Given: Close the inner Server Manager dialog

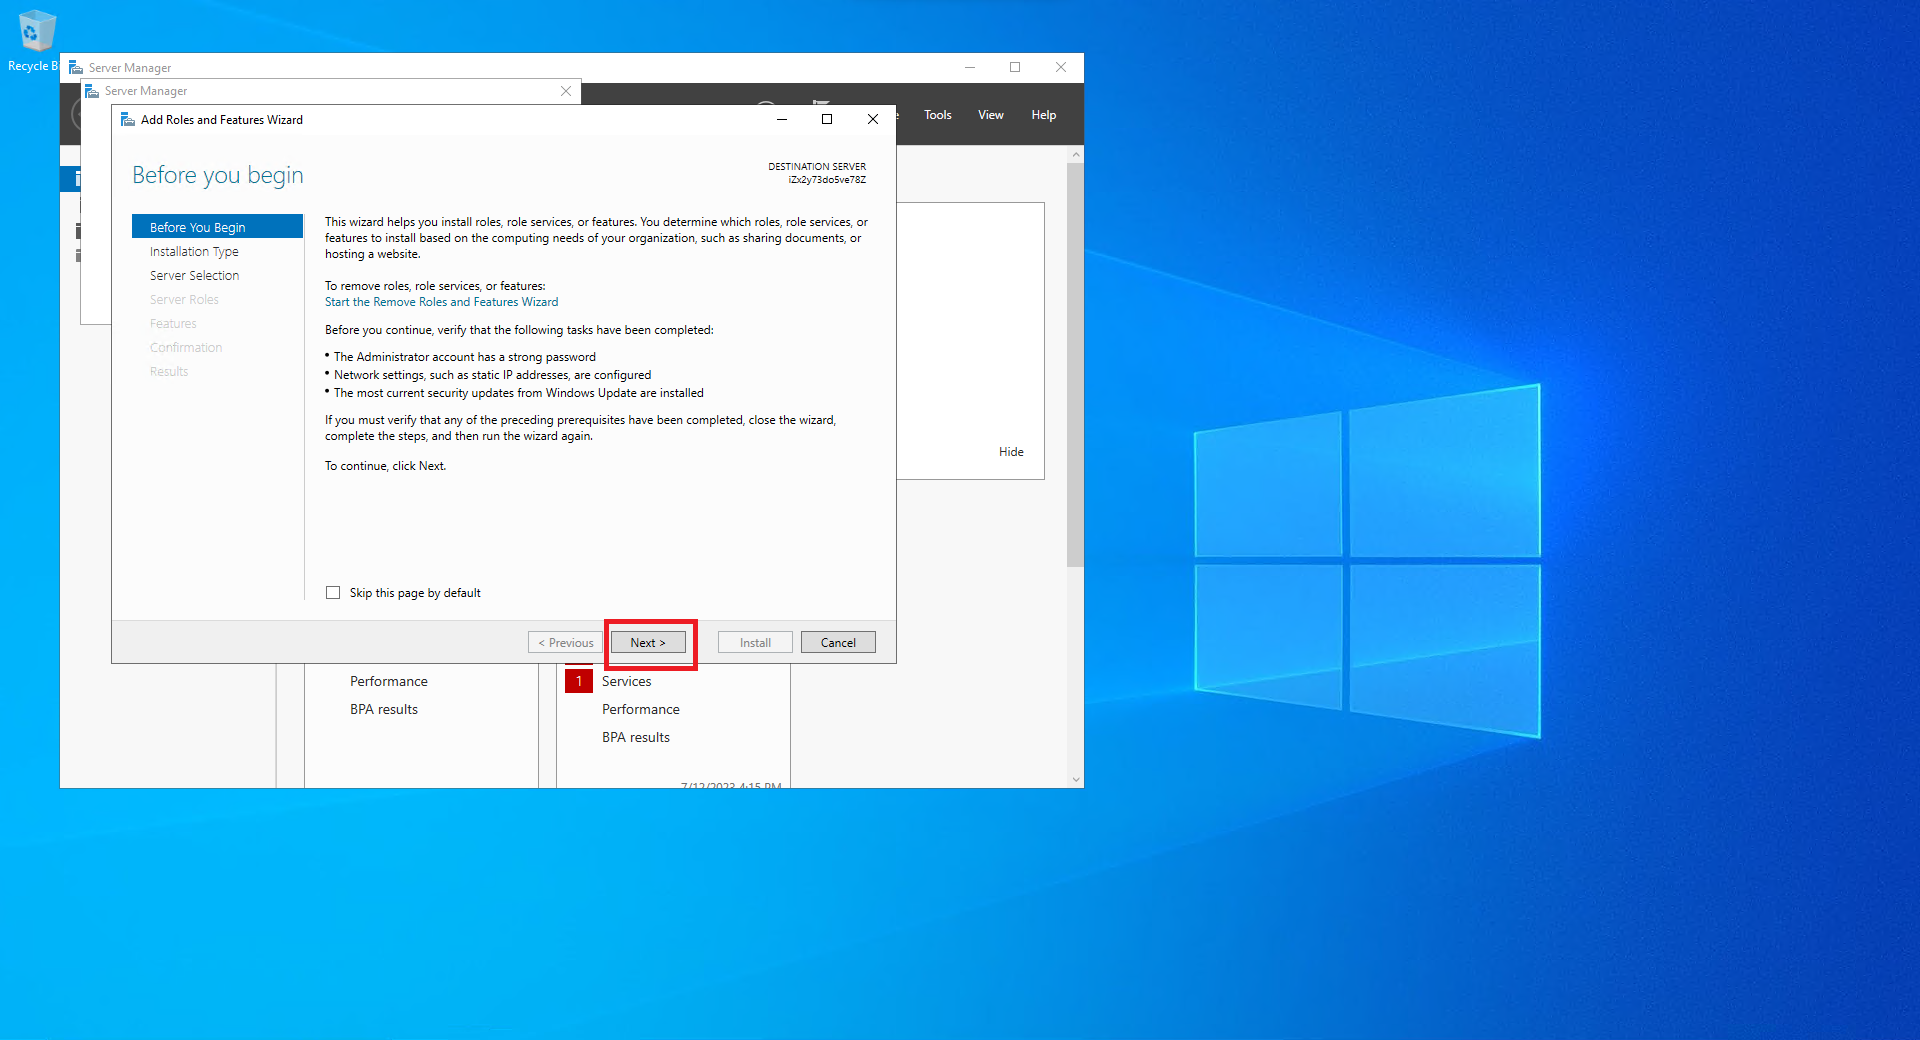Looking at the screenshot, I should [x=566, y=91].
